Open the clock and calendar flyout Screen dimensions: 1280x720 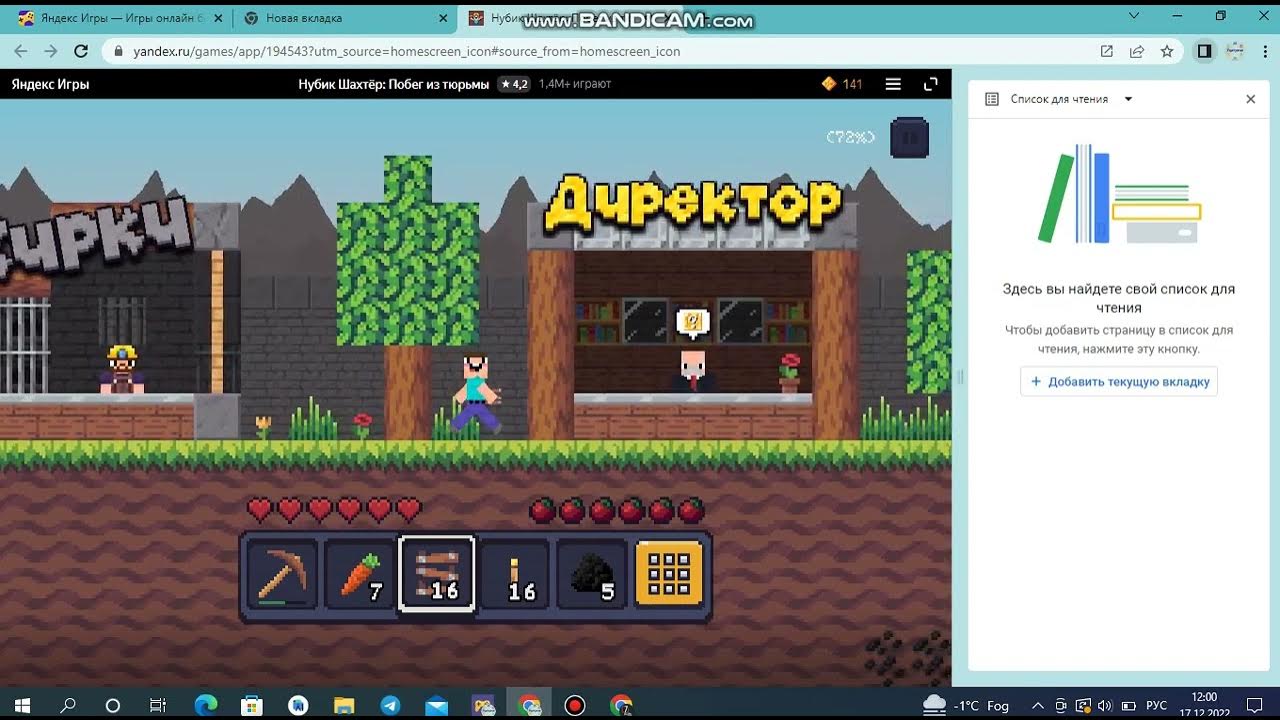tap(1204, 705)
